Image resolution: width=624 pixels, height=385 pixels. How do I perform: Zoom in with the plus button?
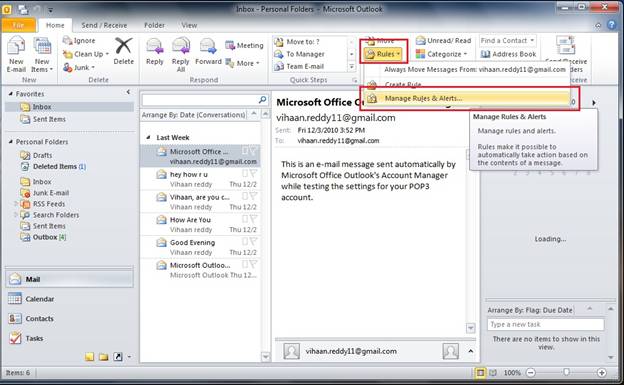click(x=602, y=373)
